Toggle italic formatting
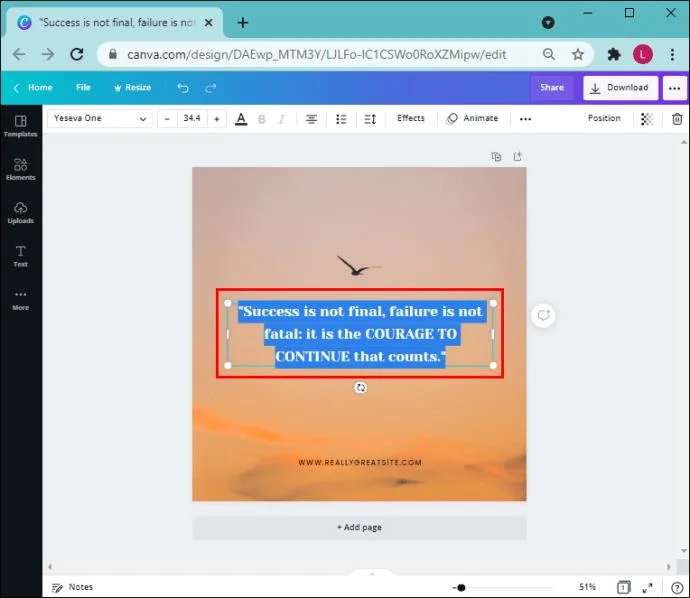Screen dimensions: 690x598 click(x=282, y=119)
